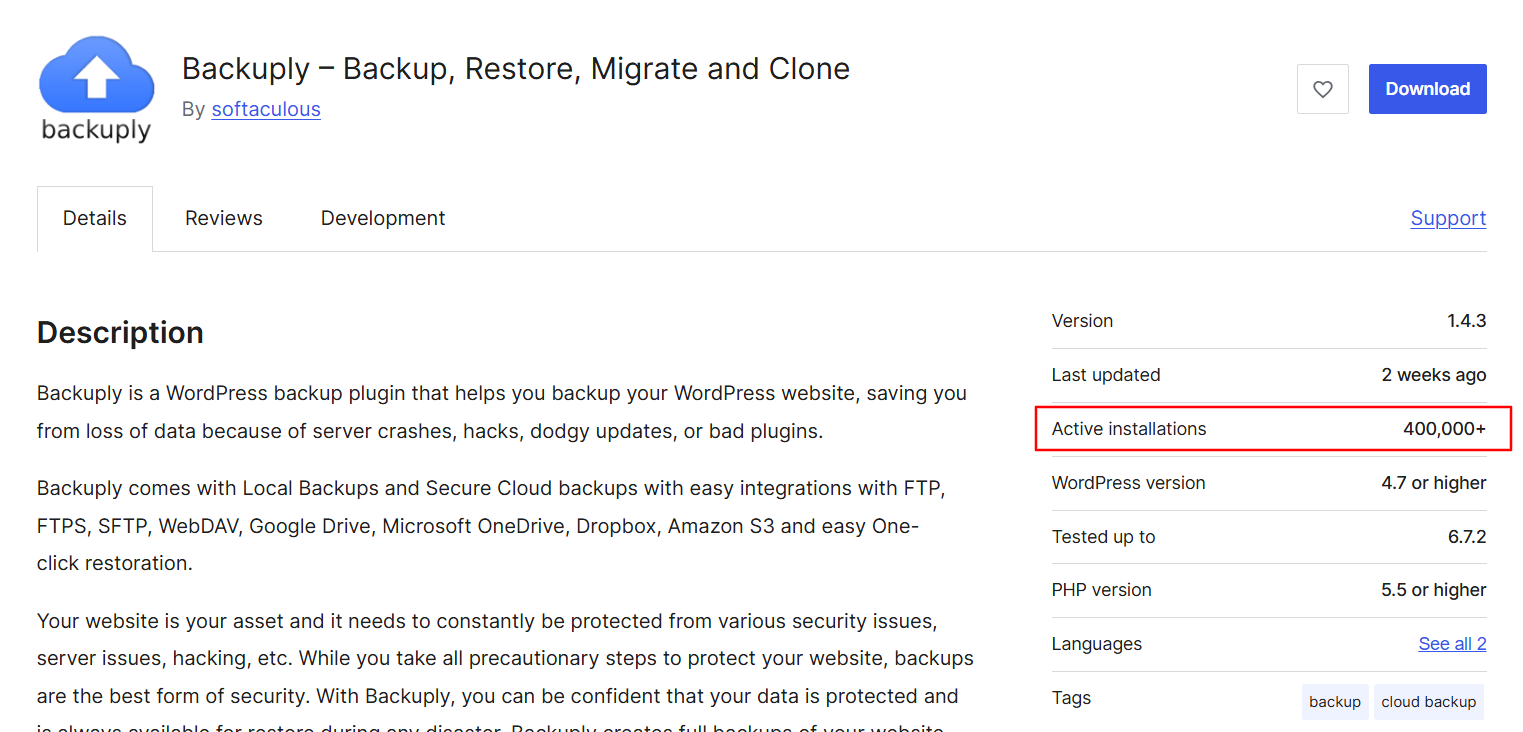
Task: Click the PHP version 5.5 or higher value
Action: 1434,590
